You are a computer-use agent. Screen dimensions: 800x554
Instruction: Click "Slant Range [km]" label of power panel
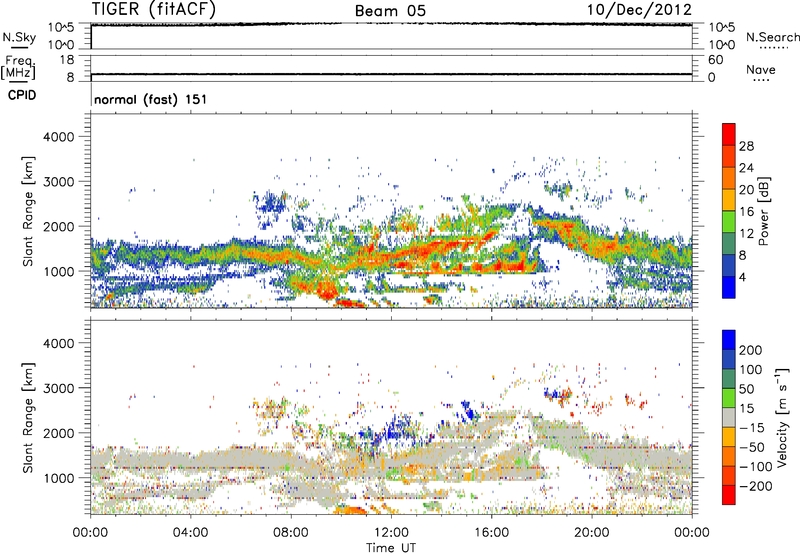pyautogui.click(x=28, y=211)
